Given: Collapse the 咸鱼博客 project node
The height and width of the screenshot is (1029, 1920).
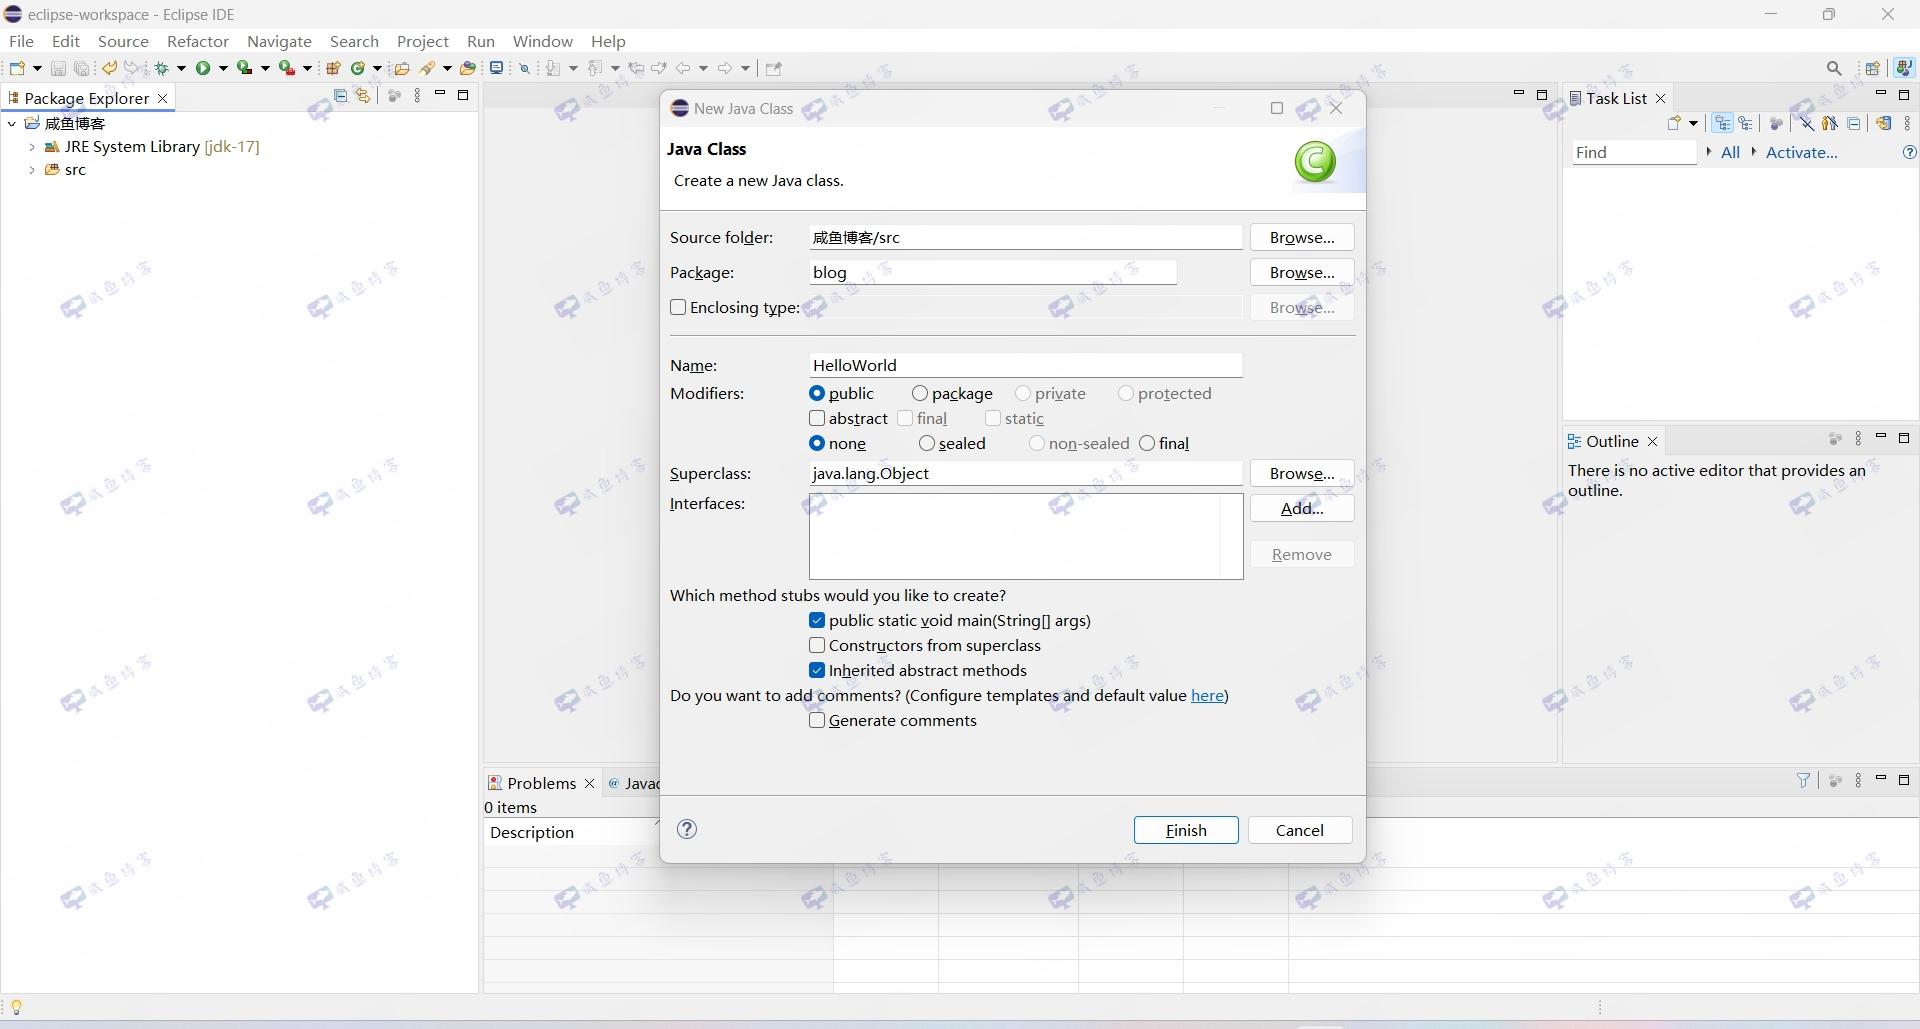Looking at the screenshot, I should (x=11, y=123).
